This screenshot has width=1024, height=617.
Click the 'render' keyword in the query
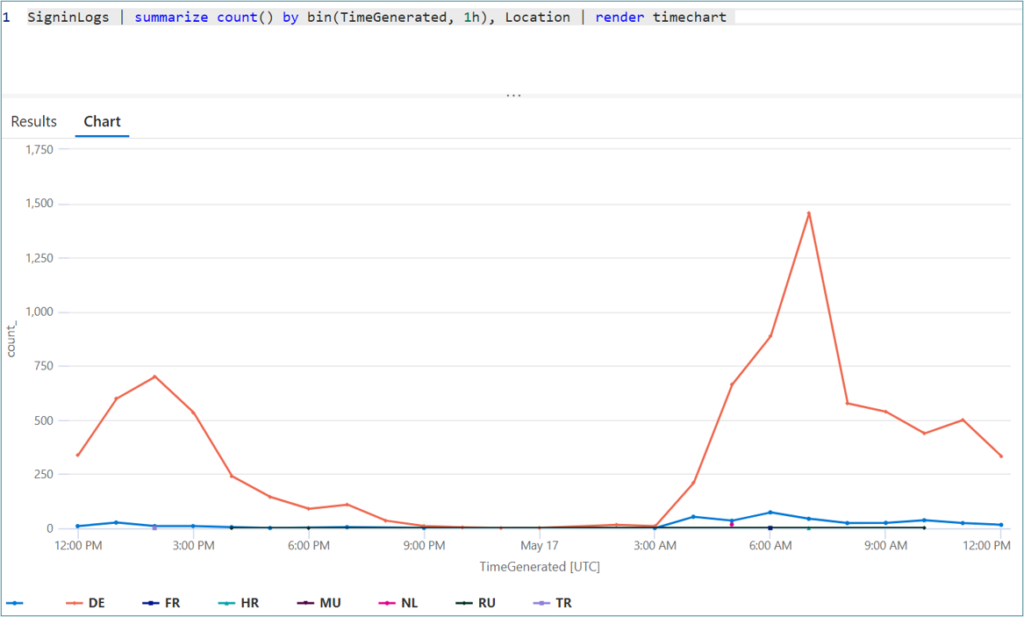click(x=620, y=18)
